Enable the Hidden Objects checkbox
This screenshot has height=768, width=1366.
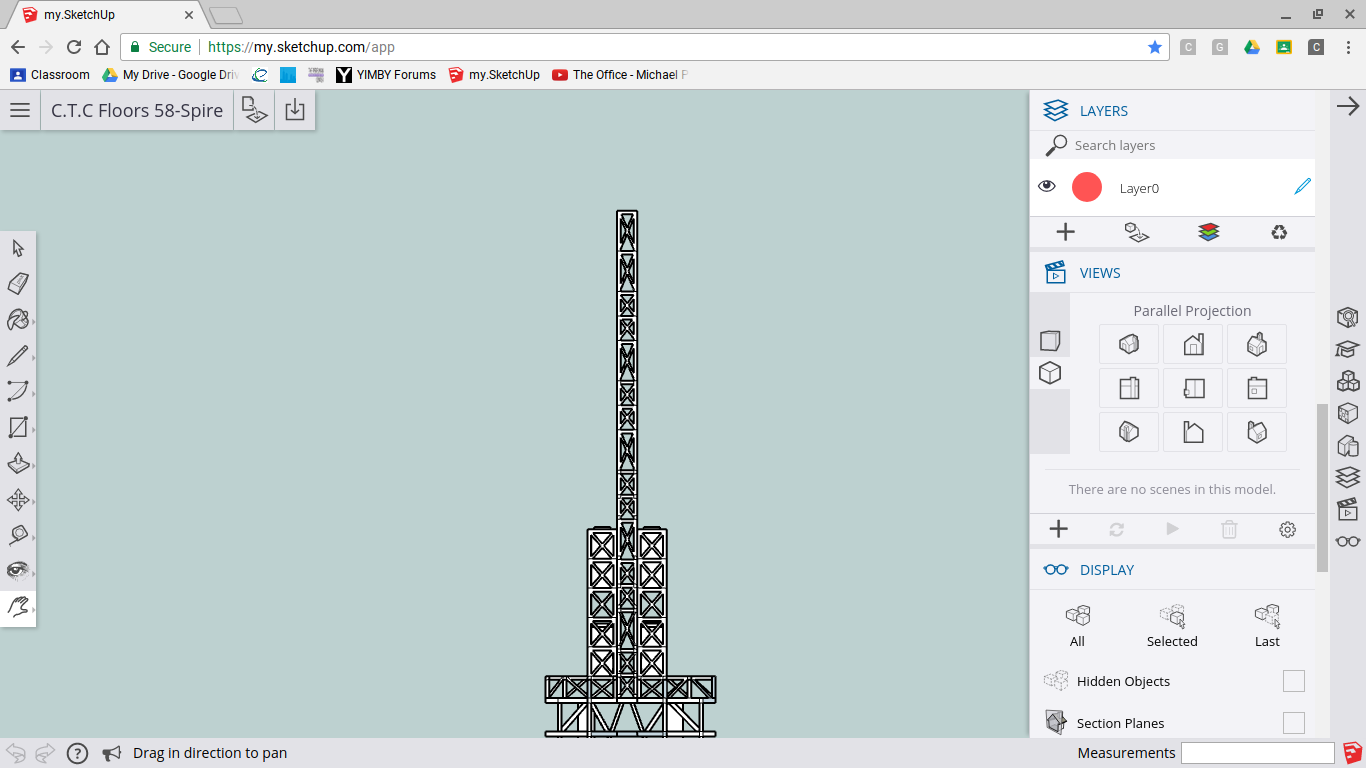1293,681
